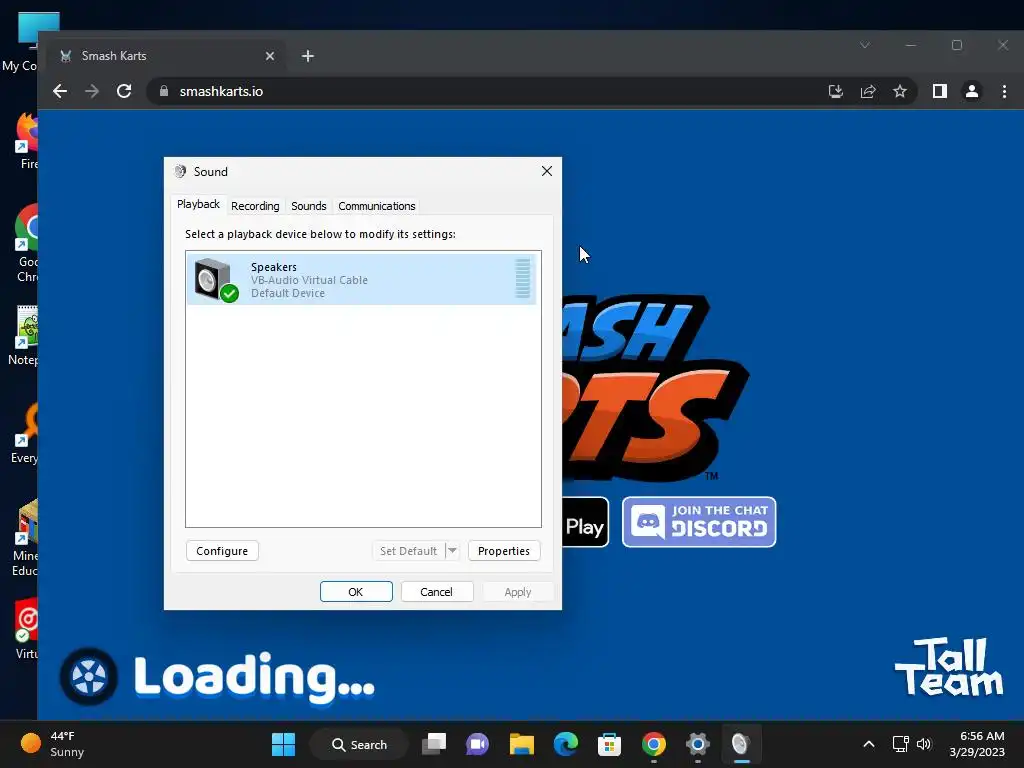The image size is (1024, 768).
Task: Open speaker Properties button
Action: (504, 551)
